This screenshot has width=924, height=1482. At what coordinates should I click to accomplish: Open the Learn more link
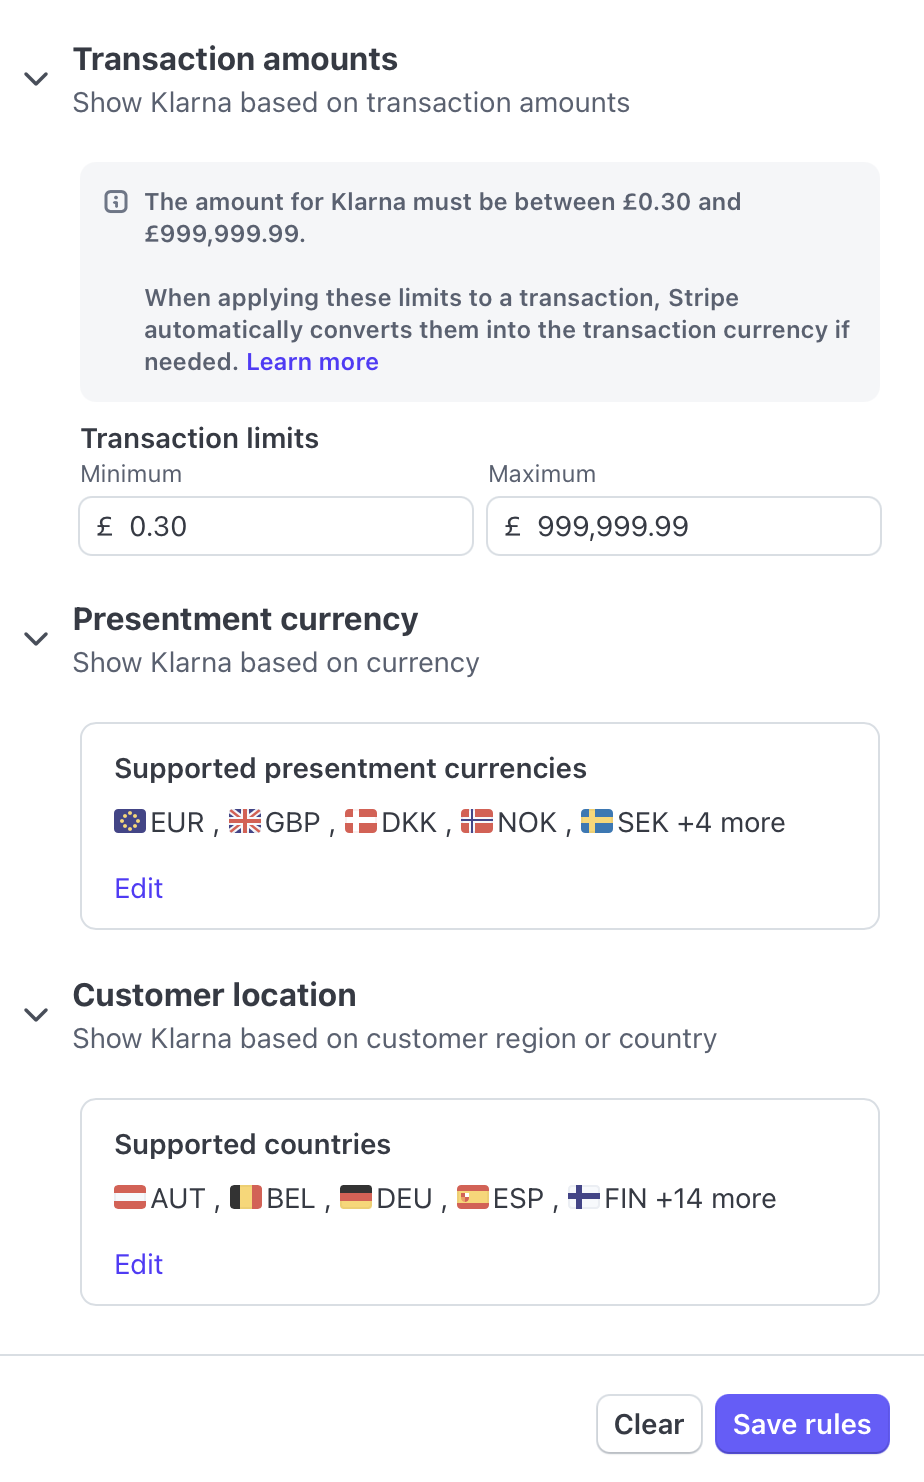pyautogui.click(x=312, y=362)
